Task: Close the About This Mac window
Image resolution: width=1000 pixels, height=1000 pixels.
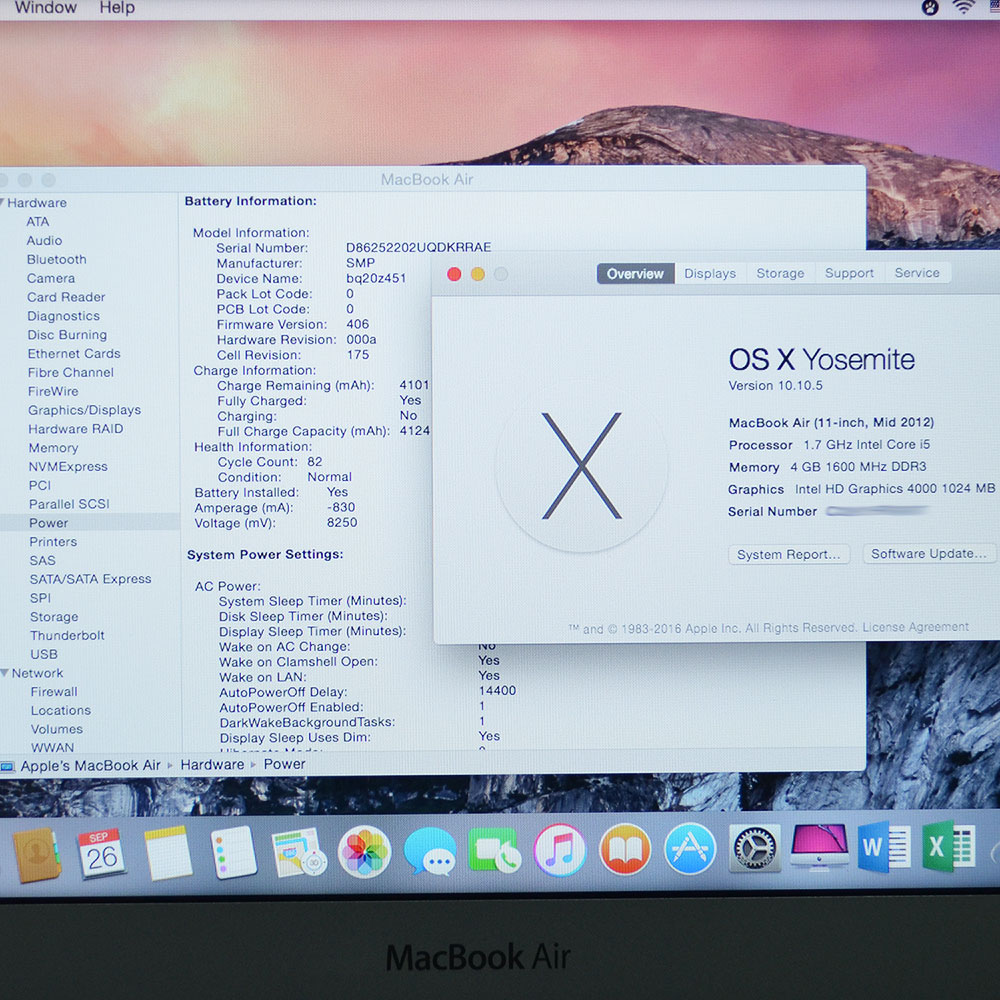Action: tap(454, 274)
